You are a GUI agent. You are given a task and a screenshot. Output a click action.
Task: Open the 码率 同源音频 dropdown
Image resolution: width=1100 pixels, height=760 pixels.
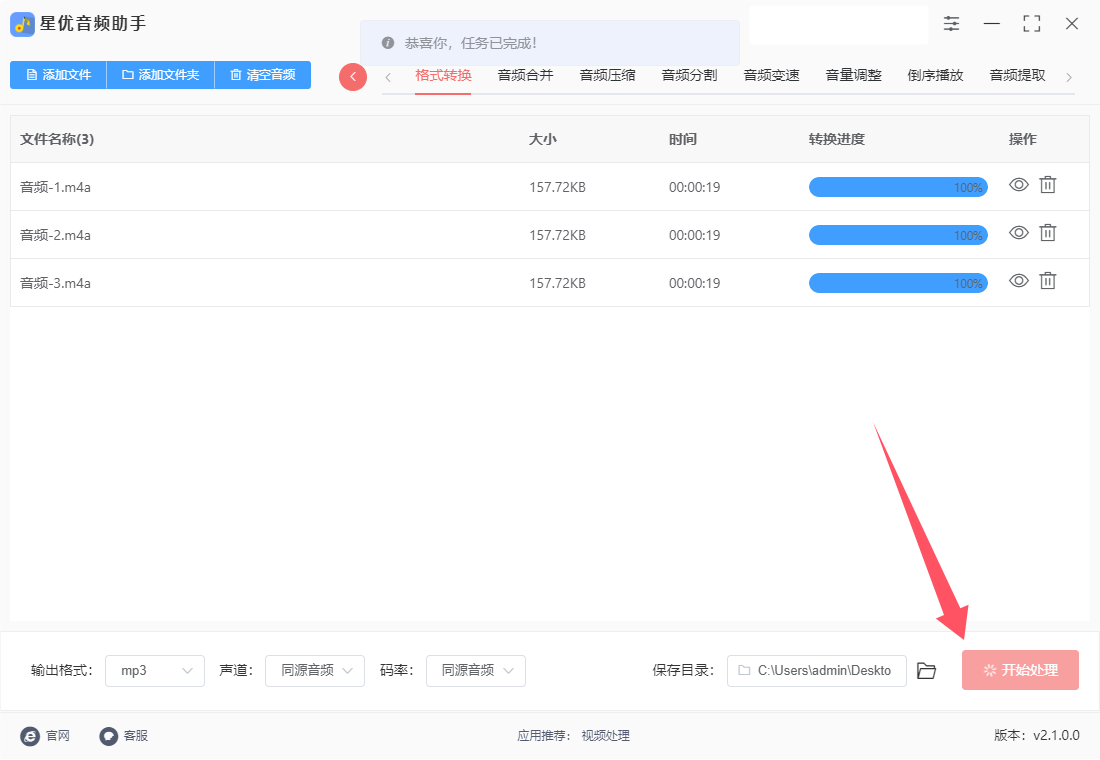[476, 671]
